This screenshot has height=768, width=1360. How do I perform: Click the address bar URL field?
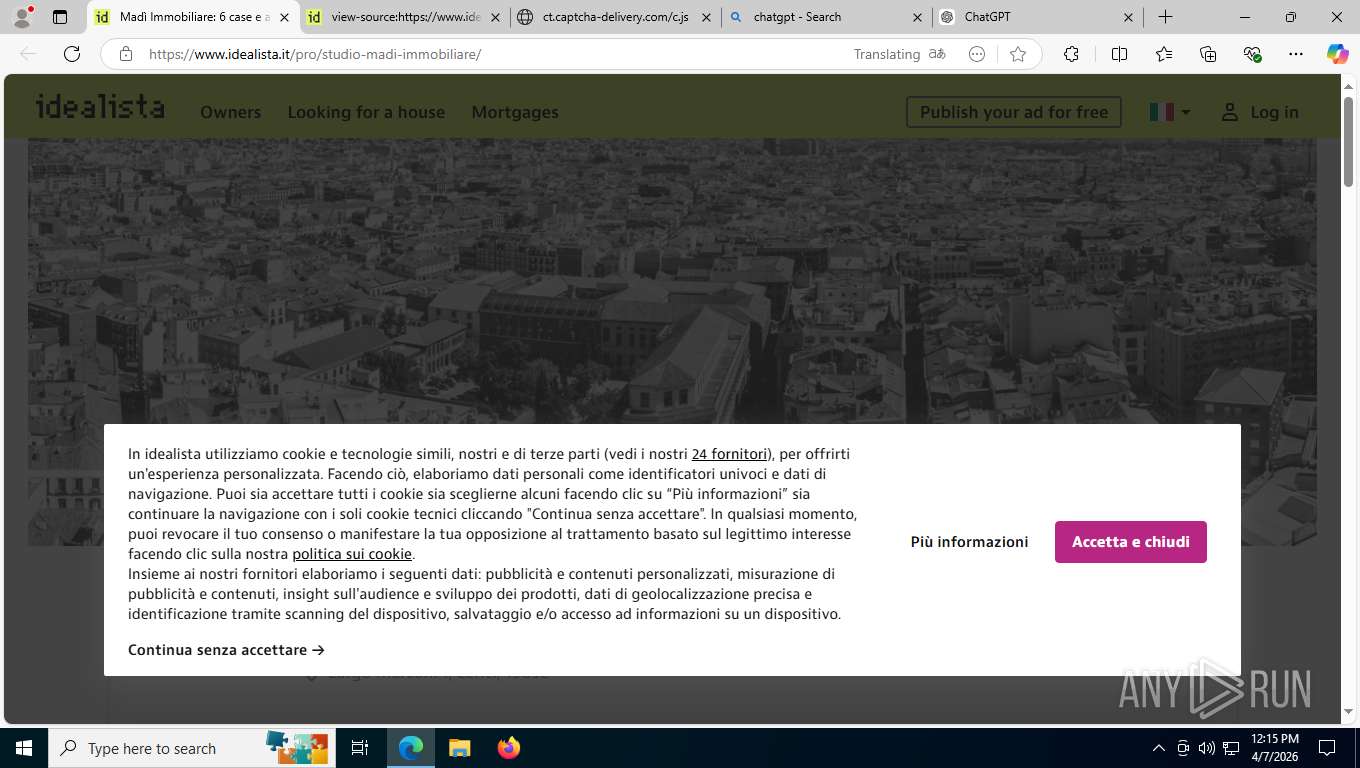click(x=490, y=54)
